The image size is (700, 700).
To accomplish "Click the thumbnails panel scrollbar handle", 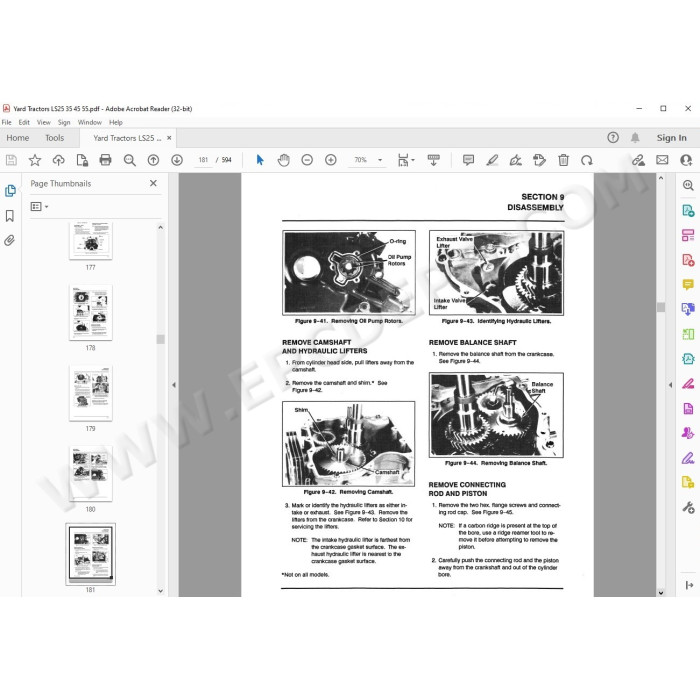I will [161, 339].
